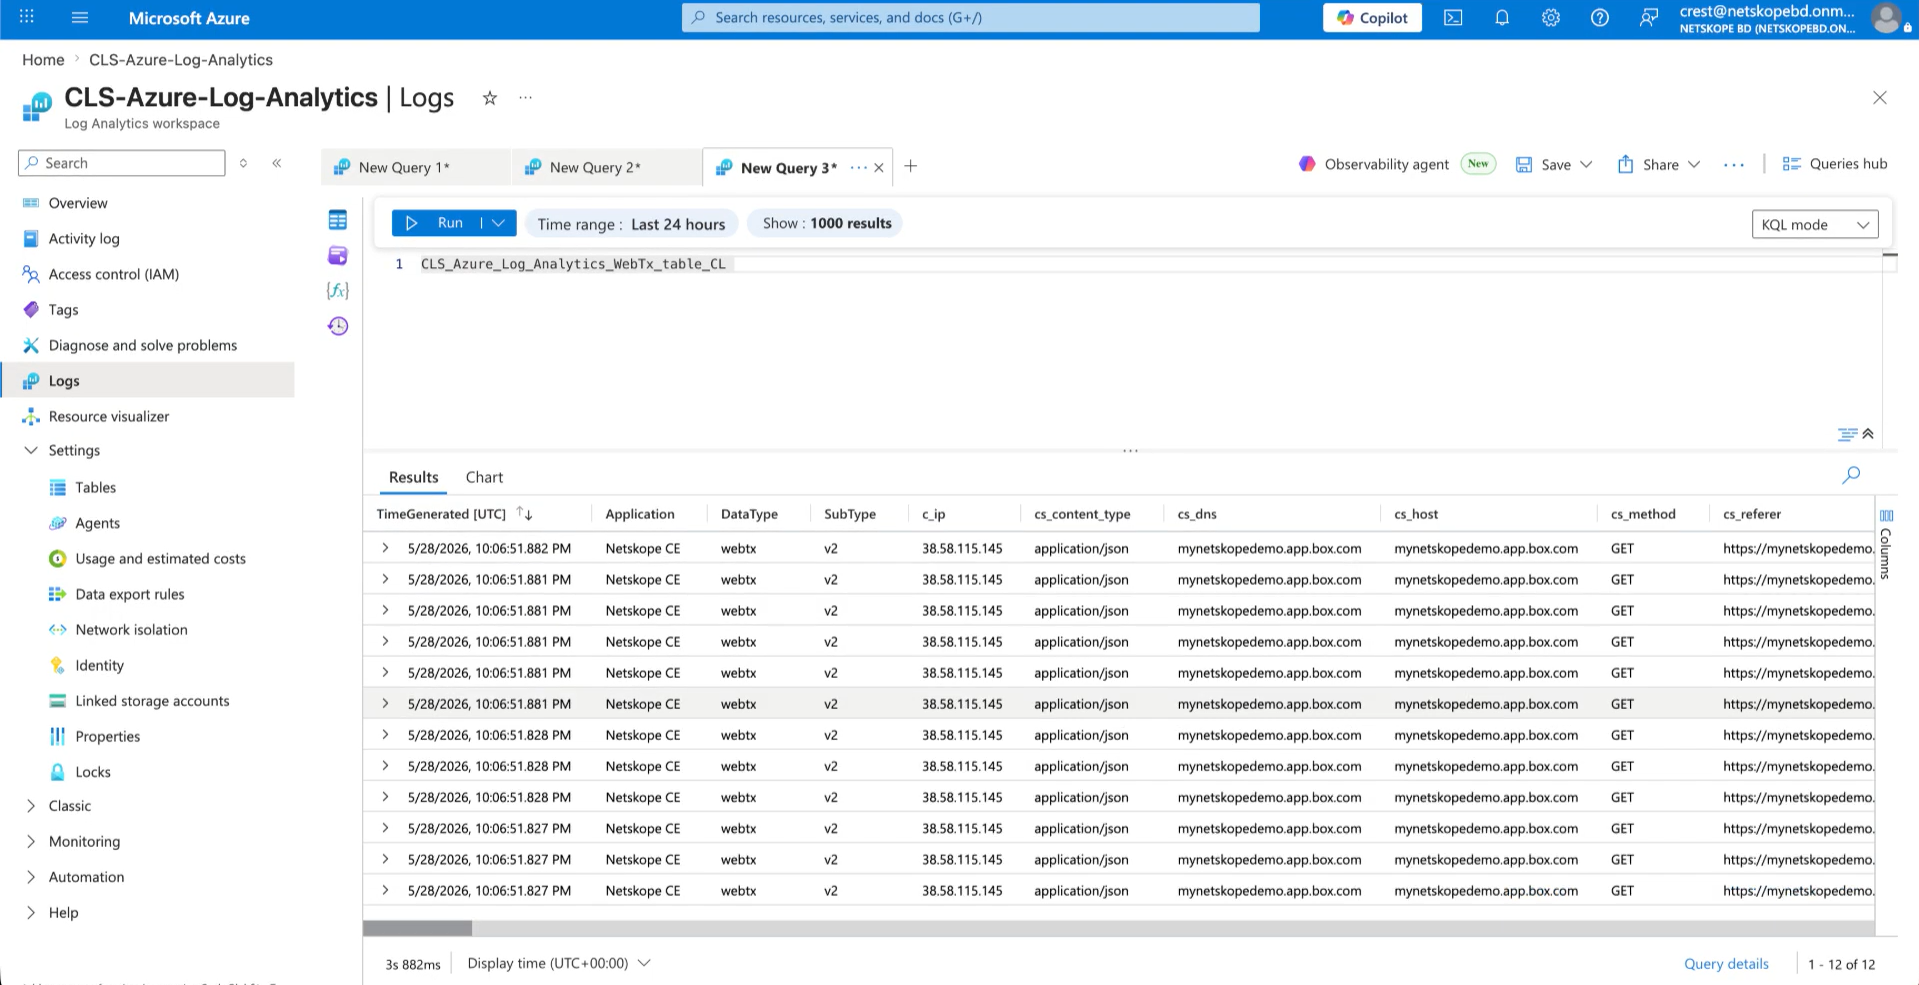Image resolution: width=1919 pixels, height=985 pixels.
Task: Change the Display time zone dropdown
Action: (559, 963)
